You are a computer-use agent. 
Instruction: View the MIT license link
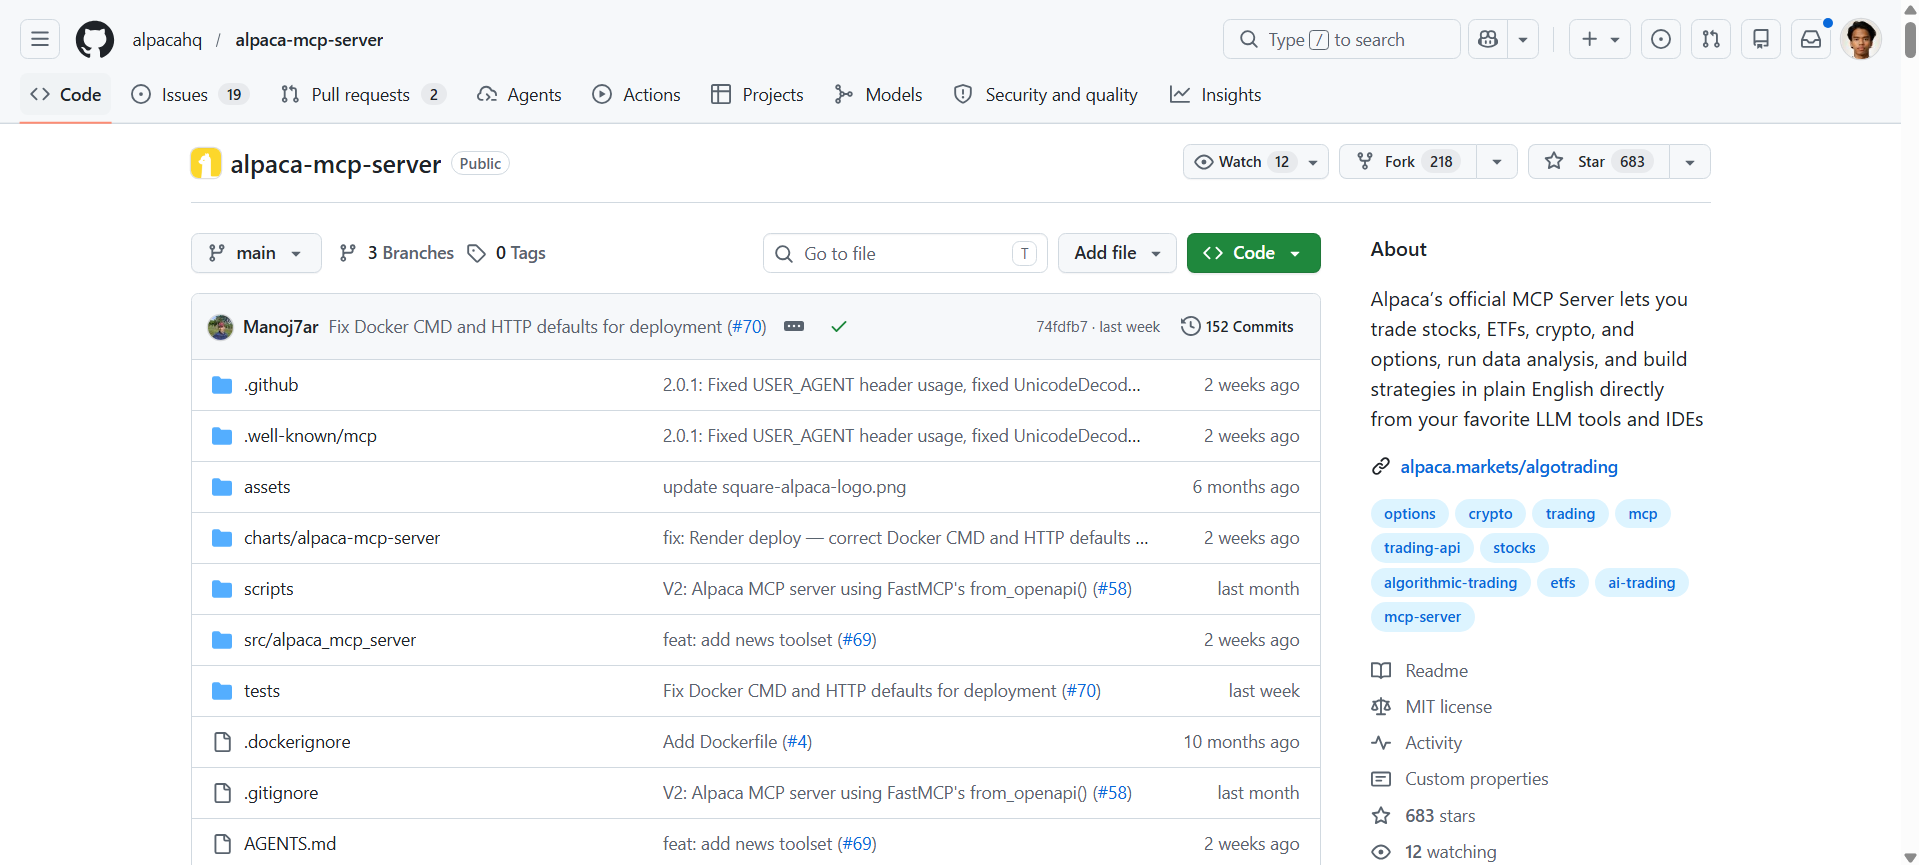click(1448, 707)
